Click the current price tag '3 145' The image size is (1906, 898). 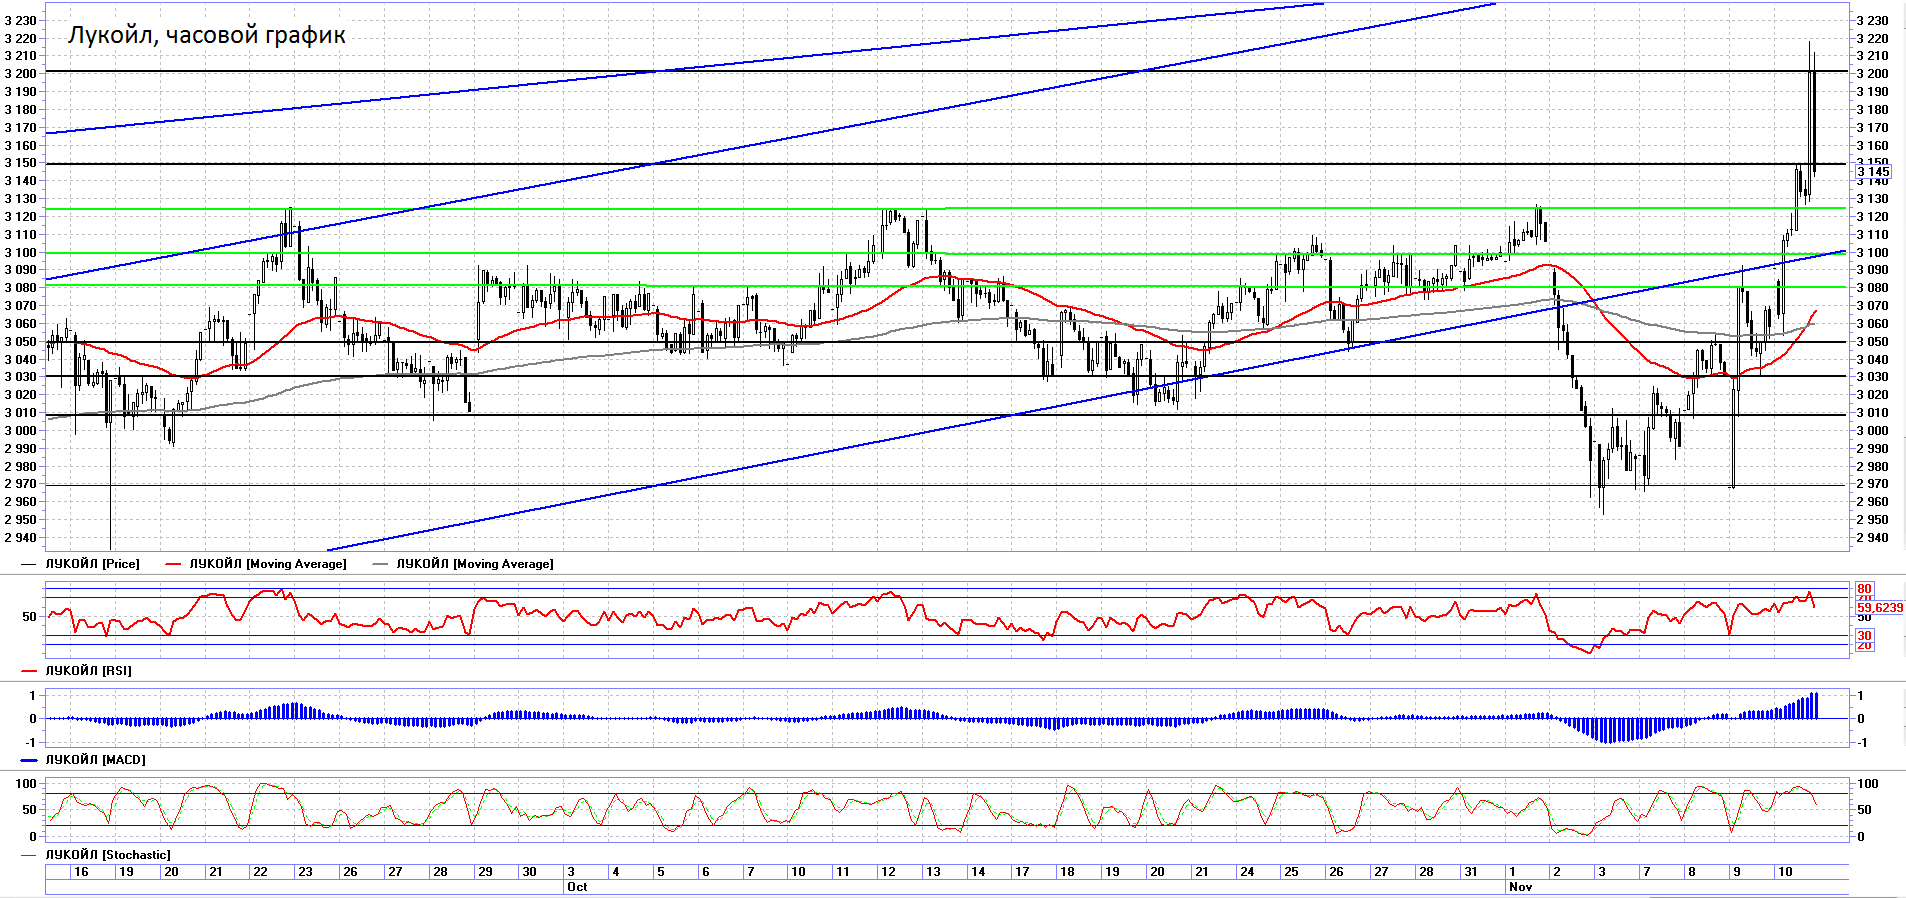(1873, 172)
